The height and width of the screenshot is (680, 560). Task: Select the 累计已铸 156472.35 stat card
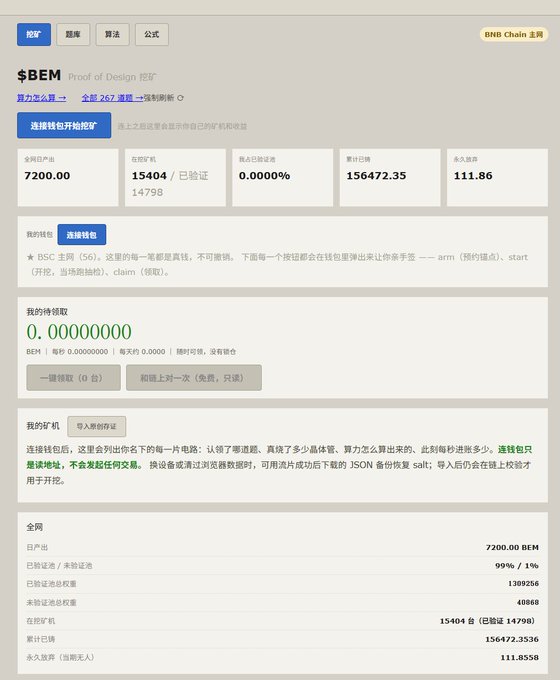click(390, 177)
